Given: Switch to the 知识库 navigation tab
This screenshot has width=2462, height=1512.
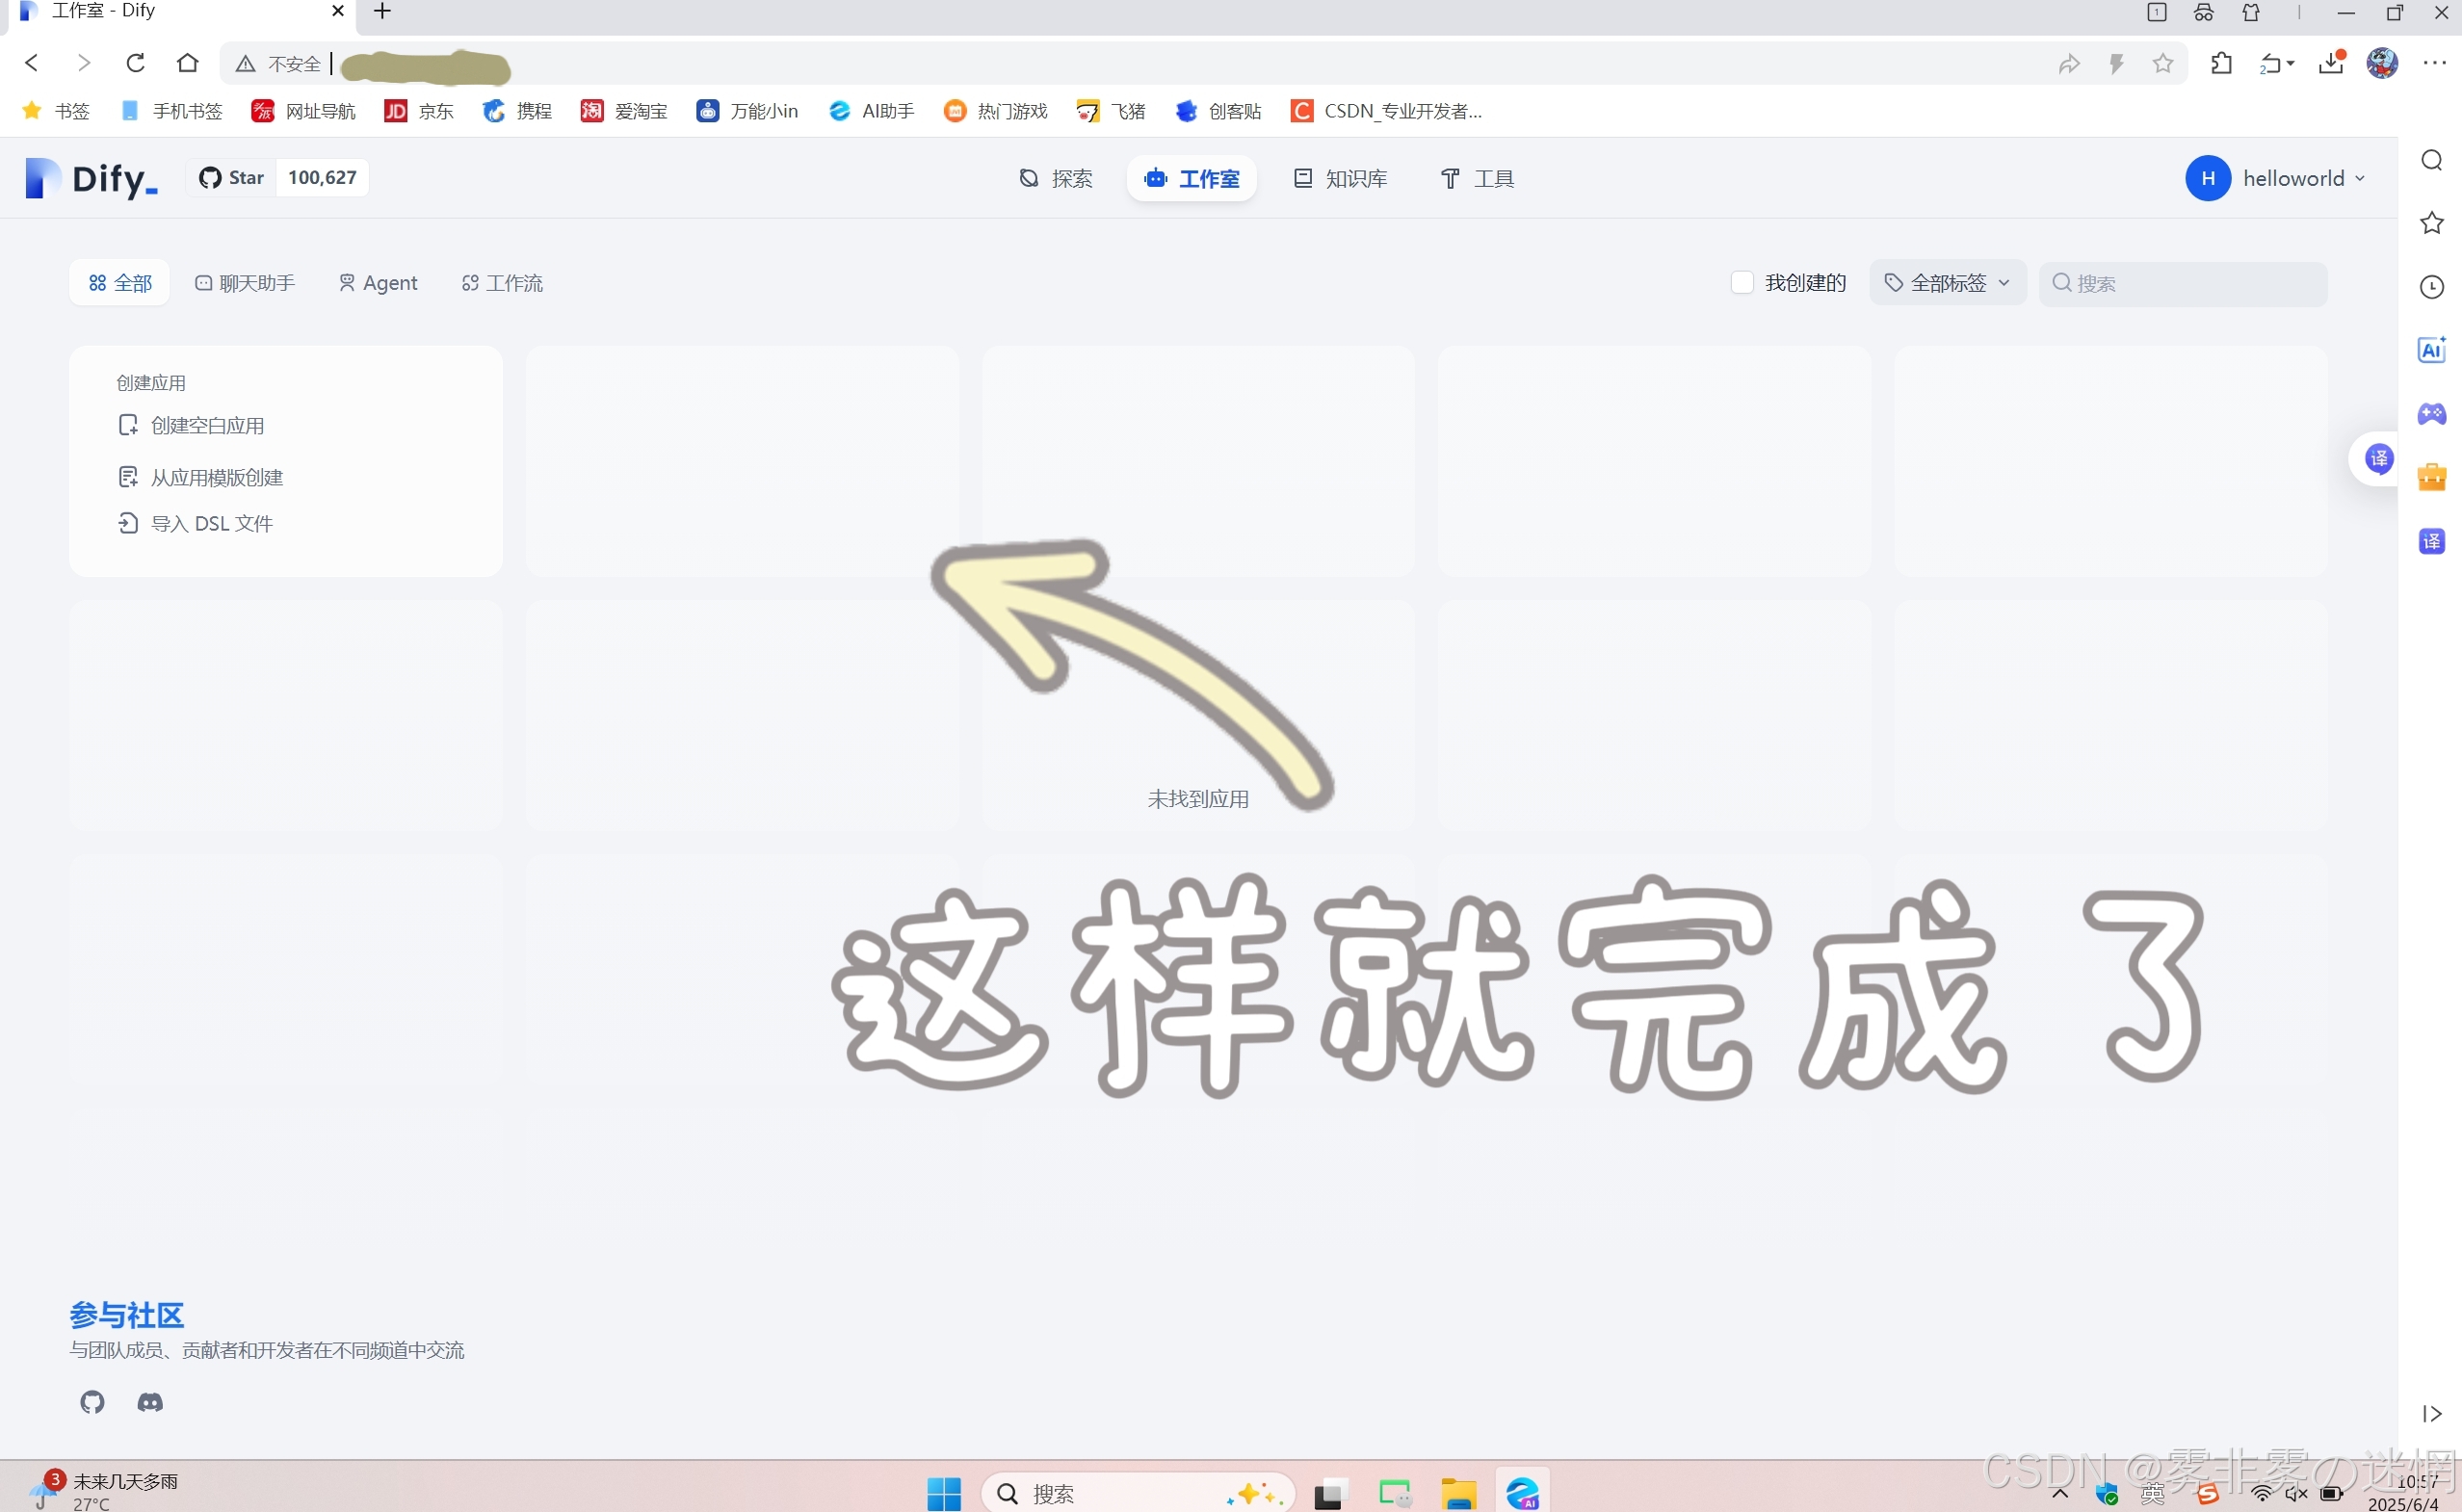Looking at the screenshot, I should point(1341,178).
